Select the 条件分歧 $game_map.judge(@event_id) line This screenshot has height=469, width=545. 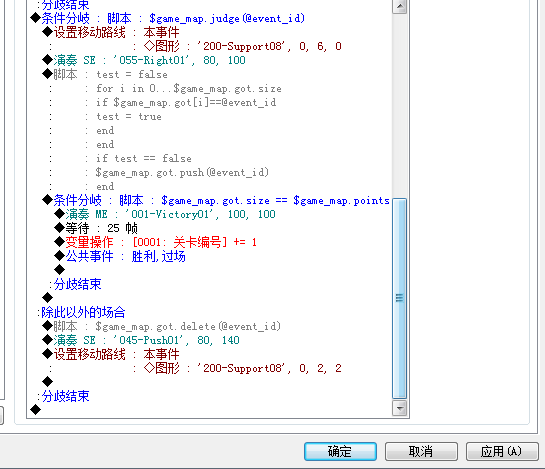click(168, 18)
